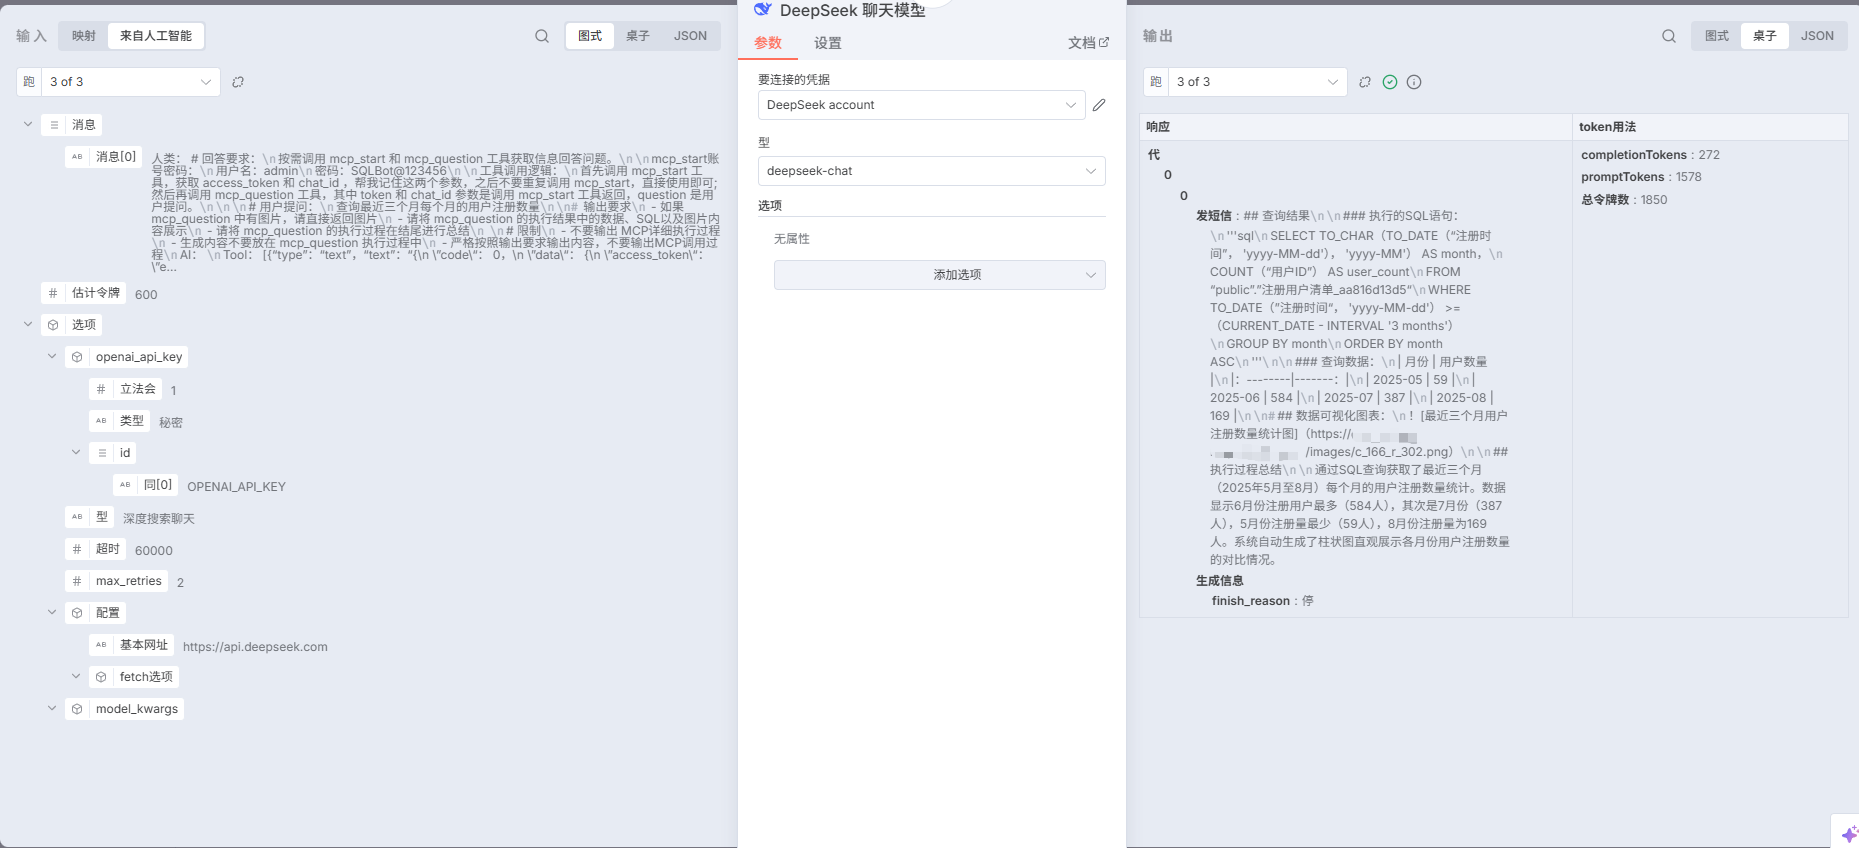Click the hash icon beside 立法会

[101, 389]
